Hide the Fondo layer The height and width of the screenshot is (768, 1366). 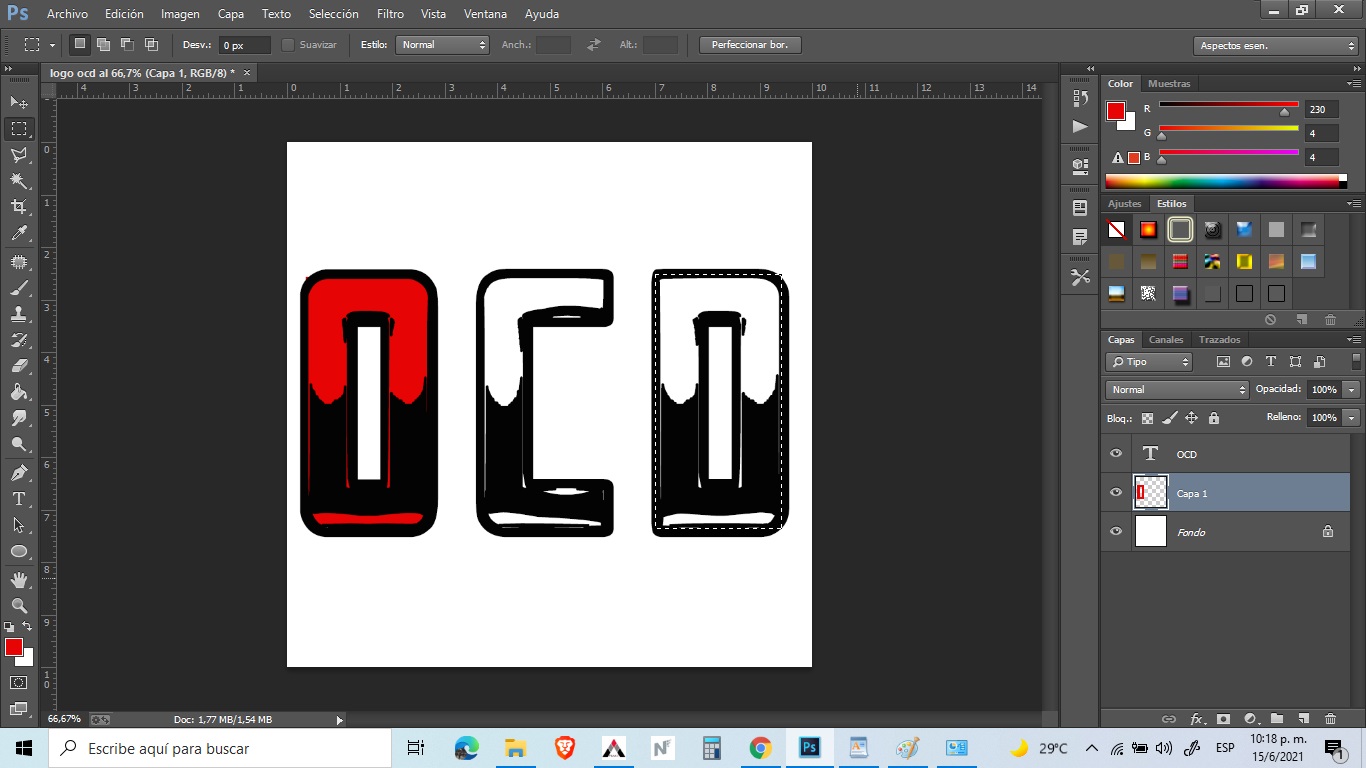(1116, 532)
